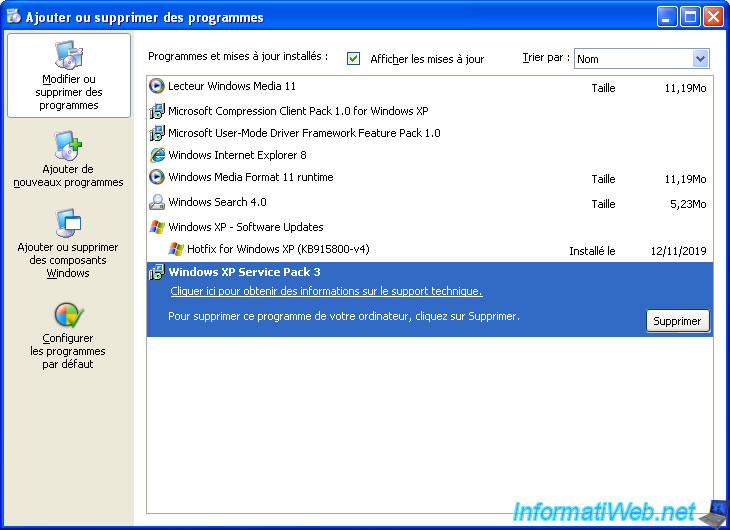This screenshot has width=730, height=530.
Task: Select the Modifier ou supprimer des programmes icon
Action: (x=68, y=55)
